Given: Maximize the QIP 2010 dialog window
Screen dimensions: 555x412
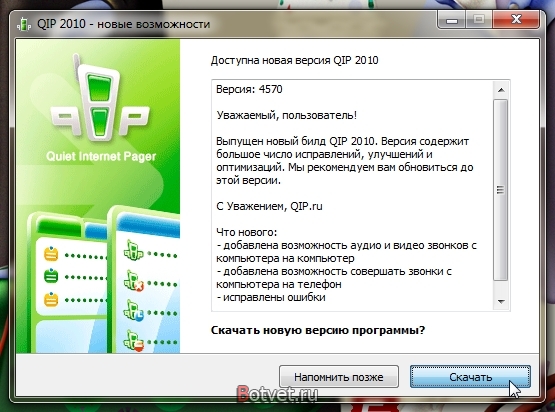Looking at the screenshot, I should [x=479, y=20].
